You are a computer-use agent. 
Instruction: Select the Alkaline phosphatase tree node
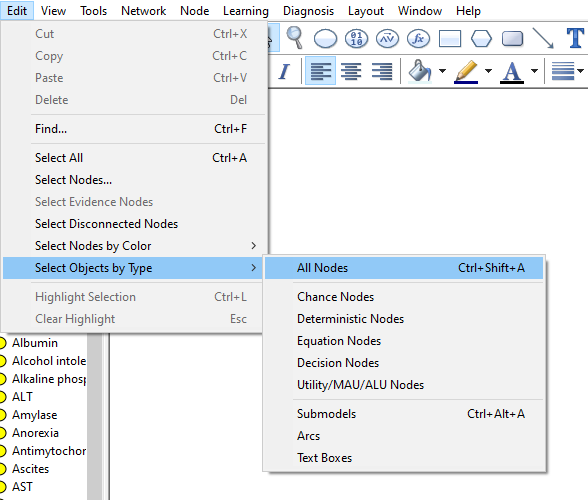[x=49, y=379]
